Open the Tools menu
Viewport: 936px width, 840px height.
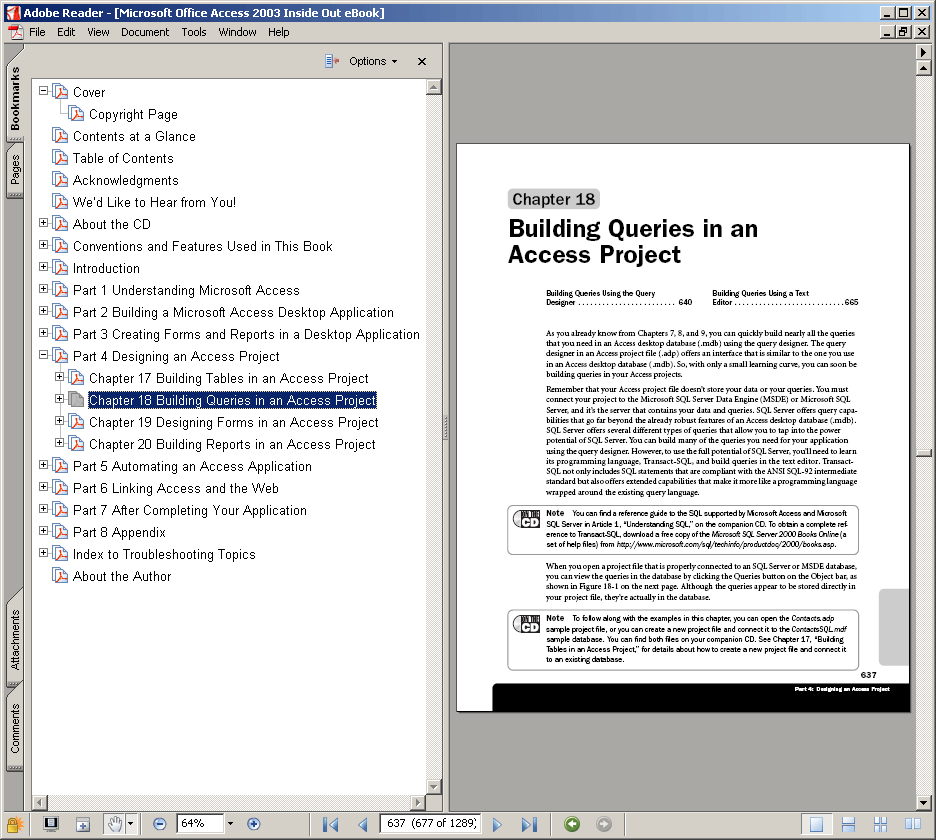pyautogui.click(x=194, y=32)
